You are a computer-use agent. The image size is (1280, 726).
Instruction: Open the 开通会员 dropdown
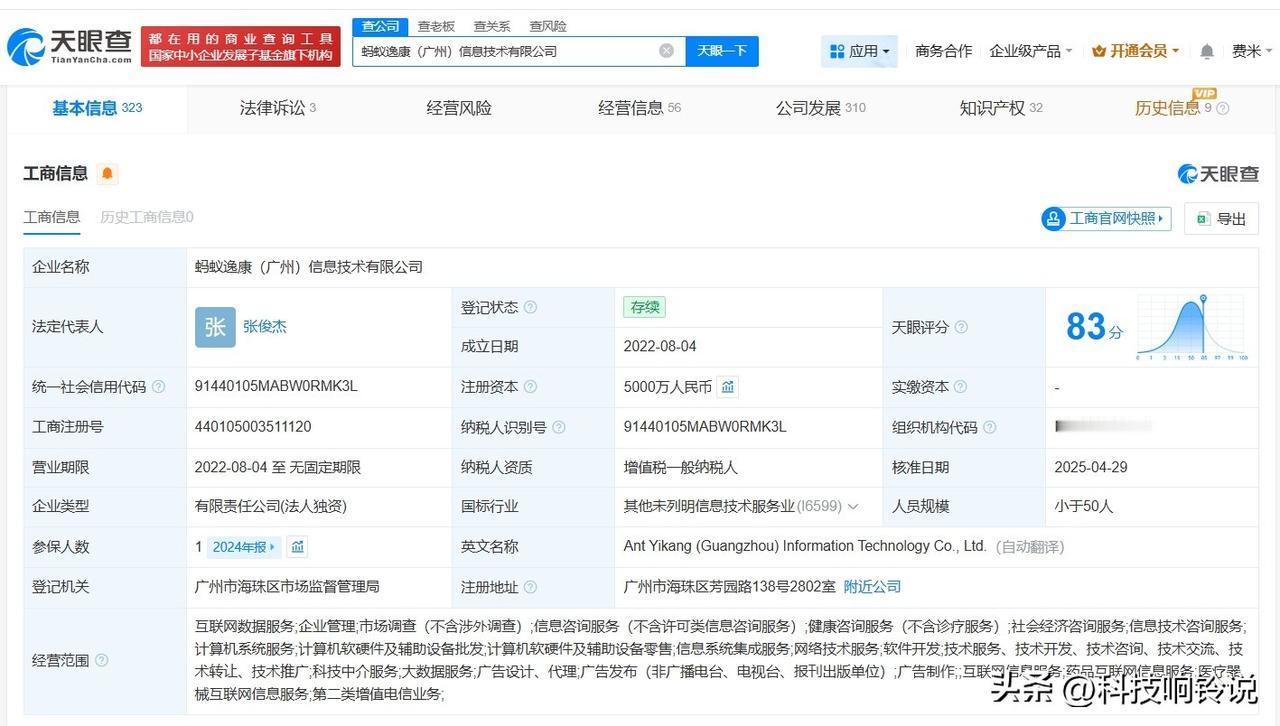point(1136,51)
